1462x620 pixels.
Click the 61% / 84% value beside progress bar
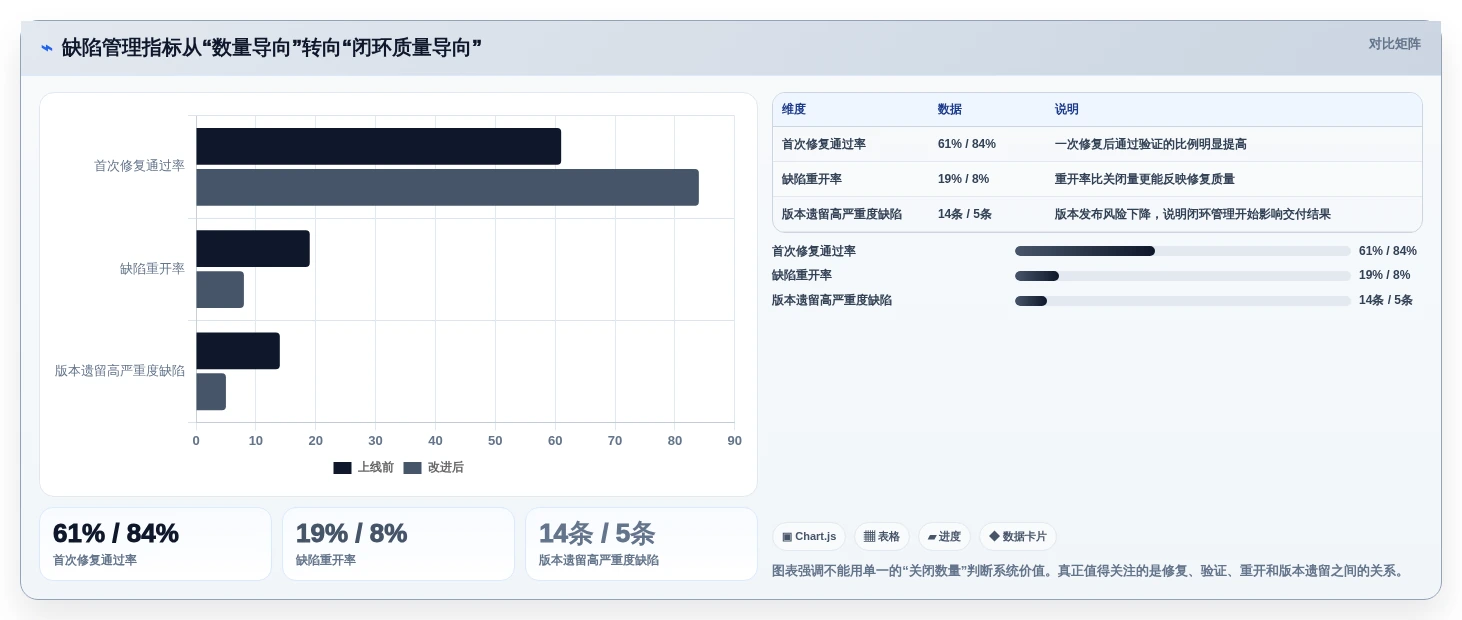[x=1388, y=251]
